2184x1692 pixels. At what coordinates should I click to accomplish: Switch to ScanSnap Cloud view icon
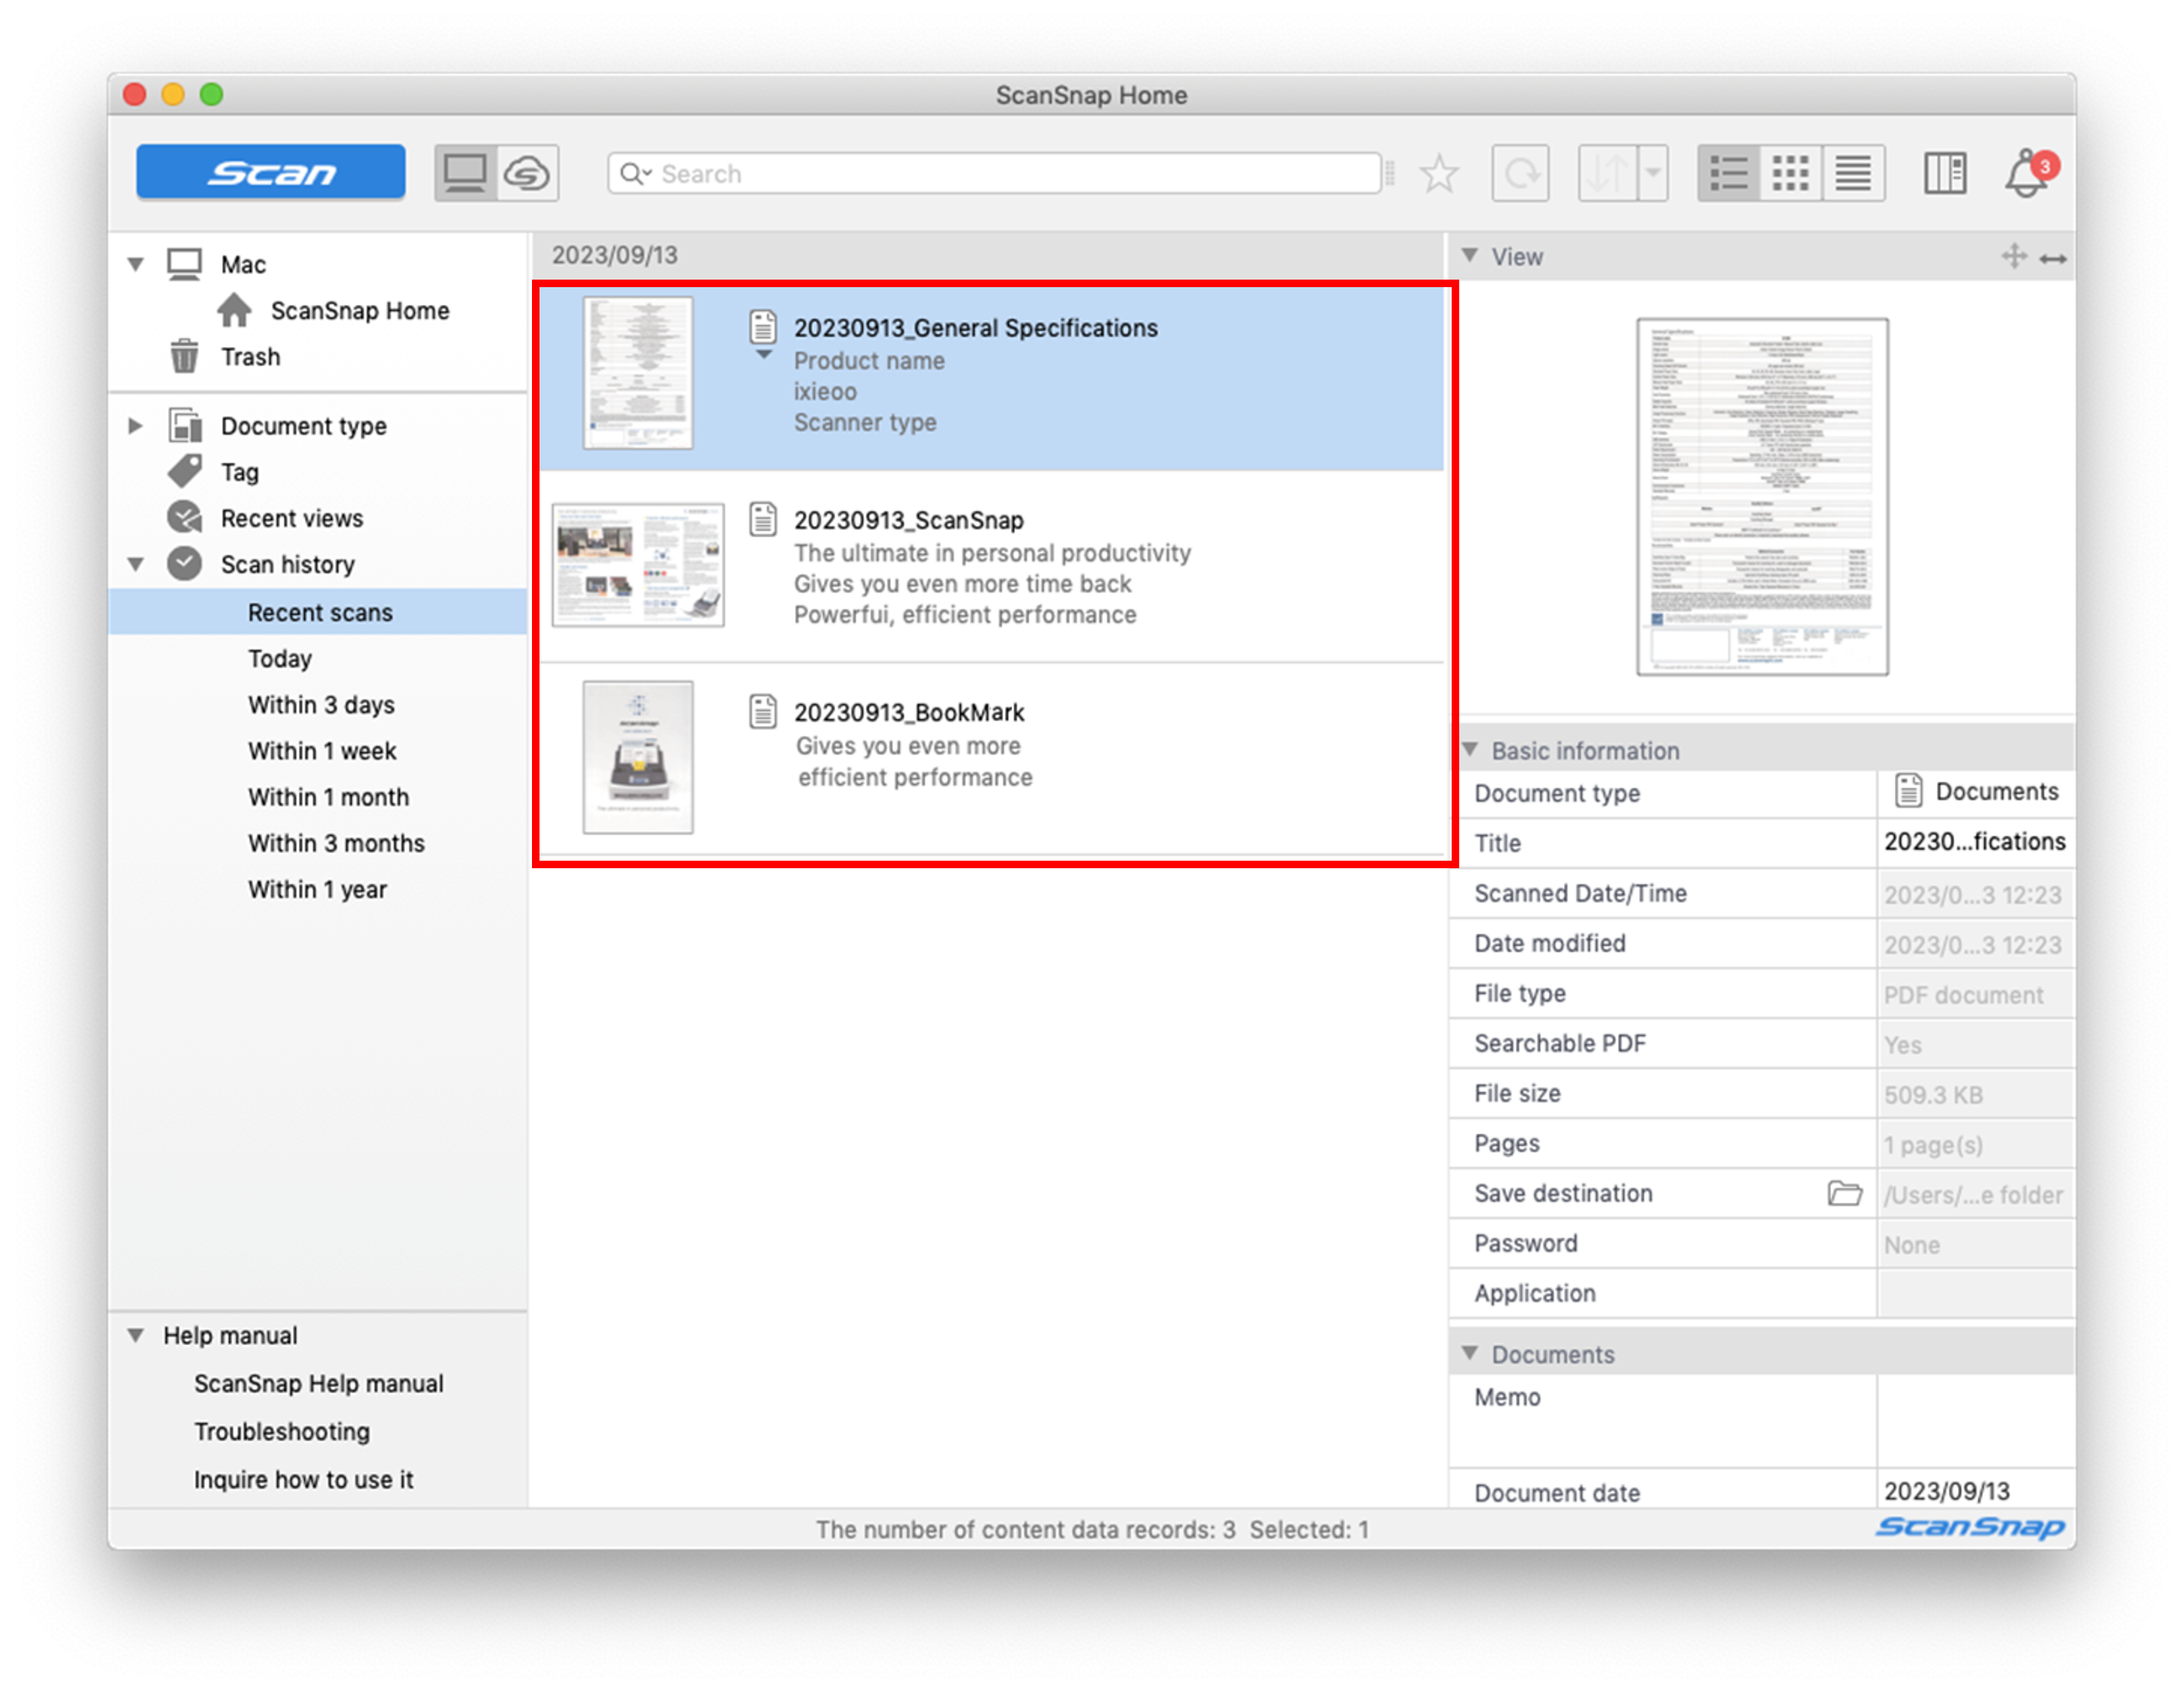tap(527, 173)
